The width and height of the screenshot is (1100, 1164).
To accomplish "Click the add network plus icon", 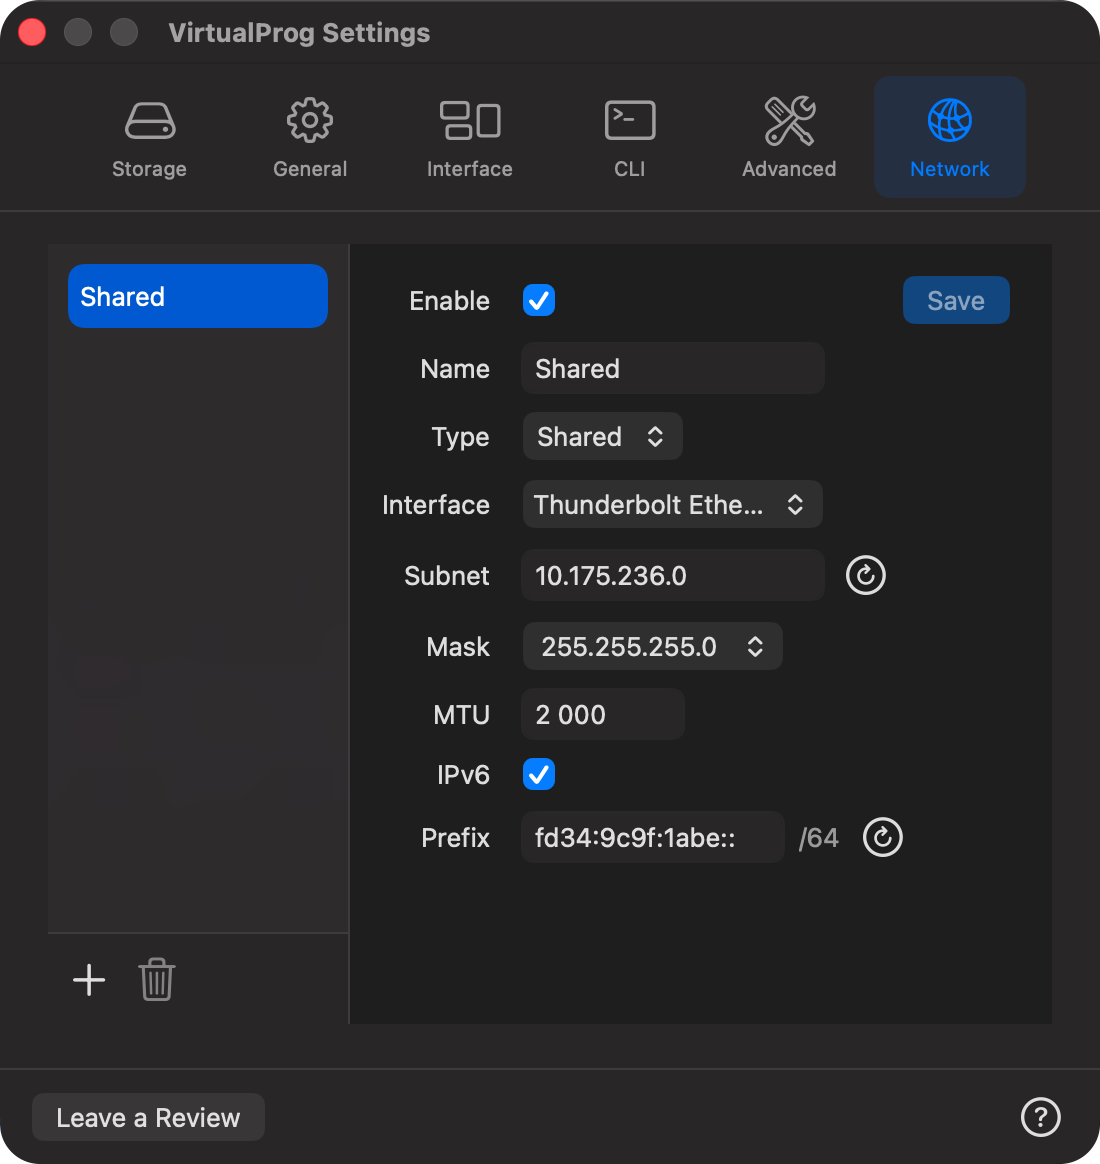I will click(x=88, y=980).
